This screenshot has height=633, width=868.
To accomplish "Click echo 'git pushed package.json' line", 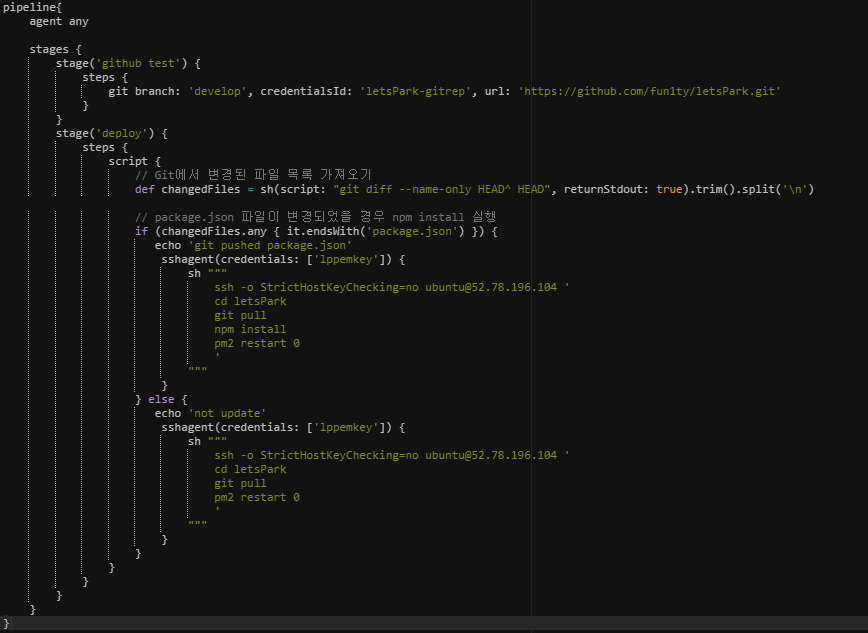I will click(x=253, y=245).
